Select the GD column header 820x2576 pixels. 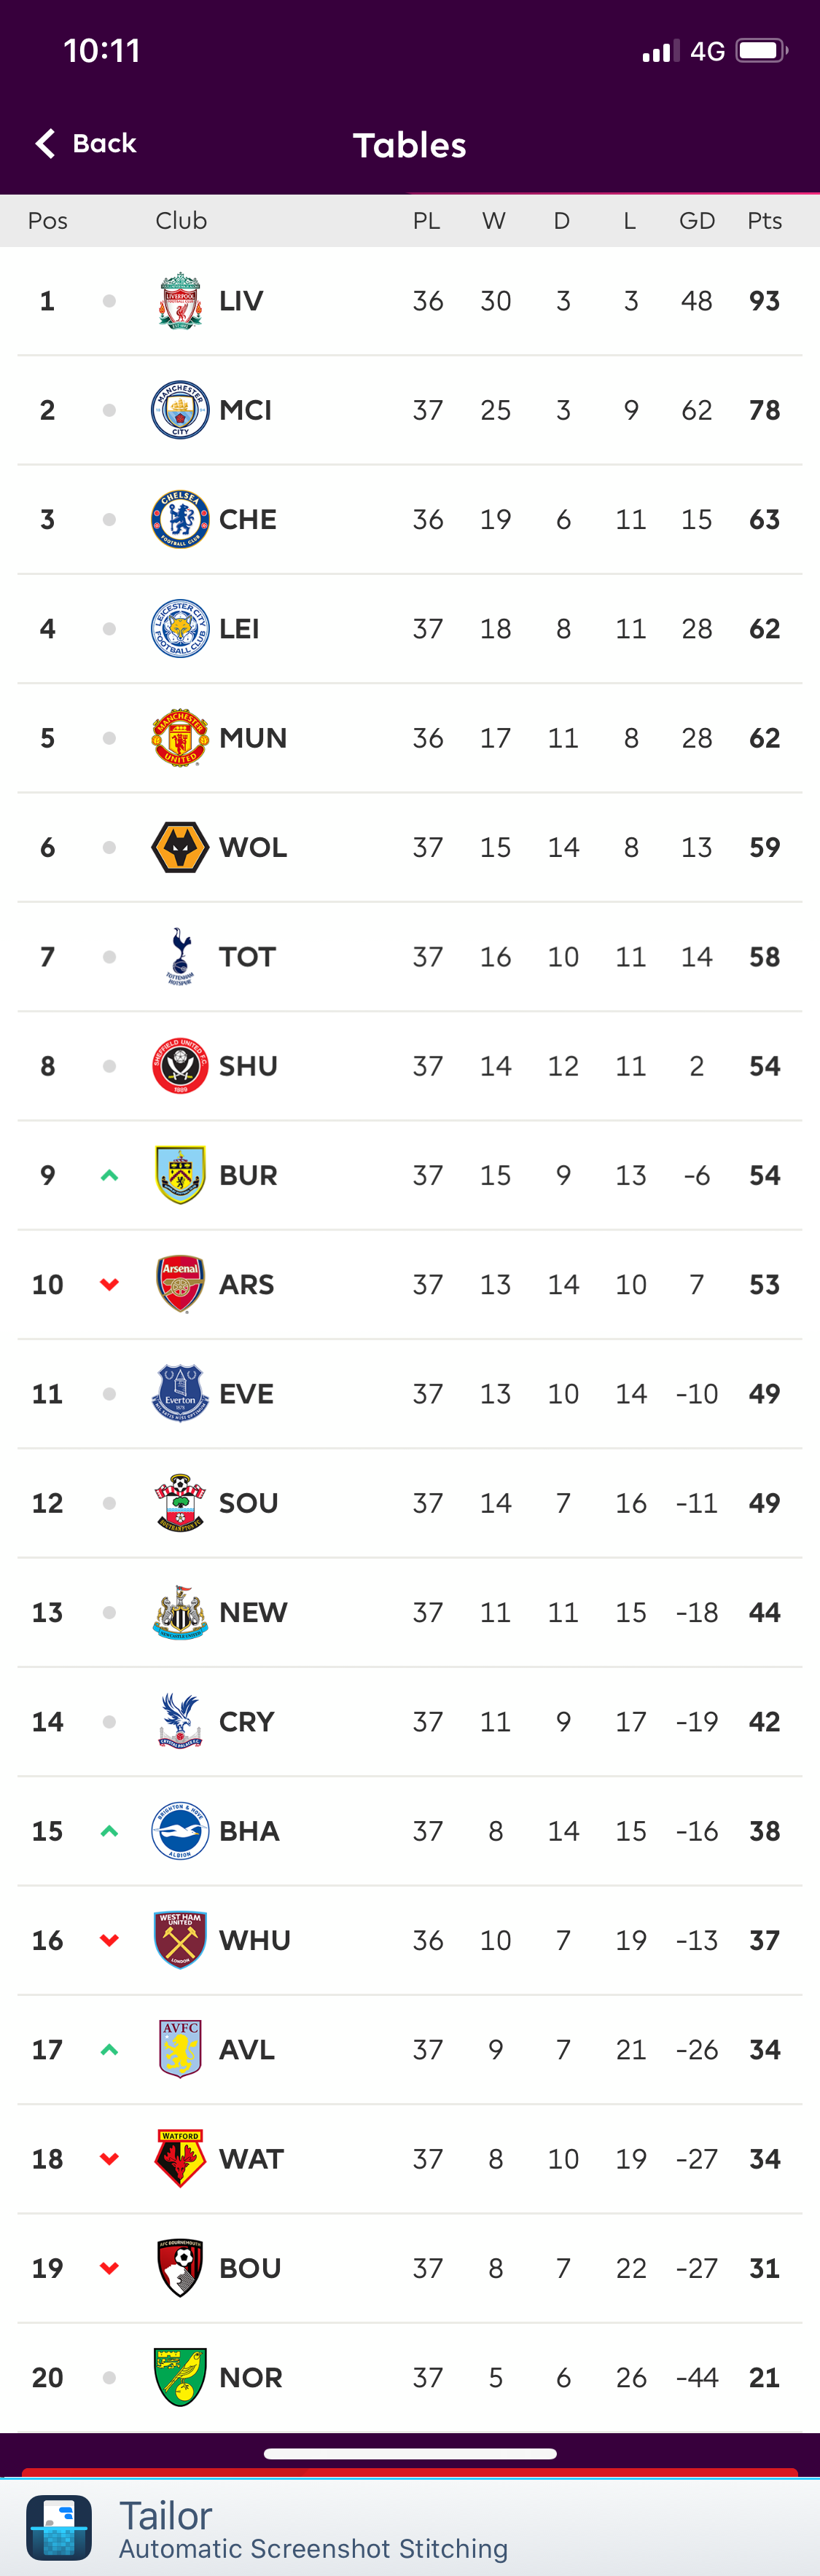tap(697, 221)
